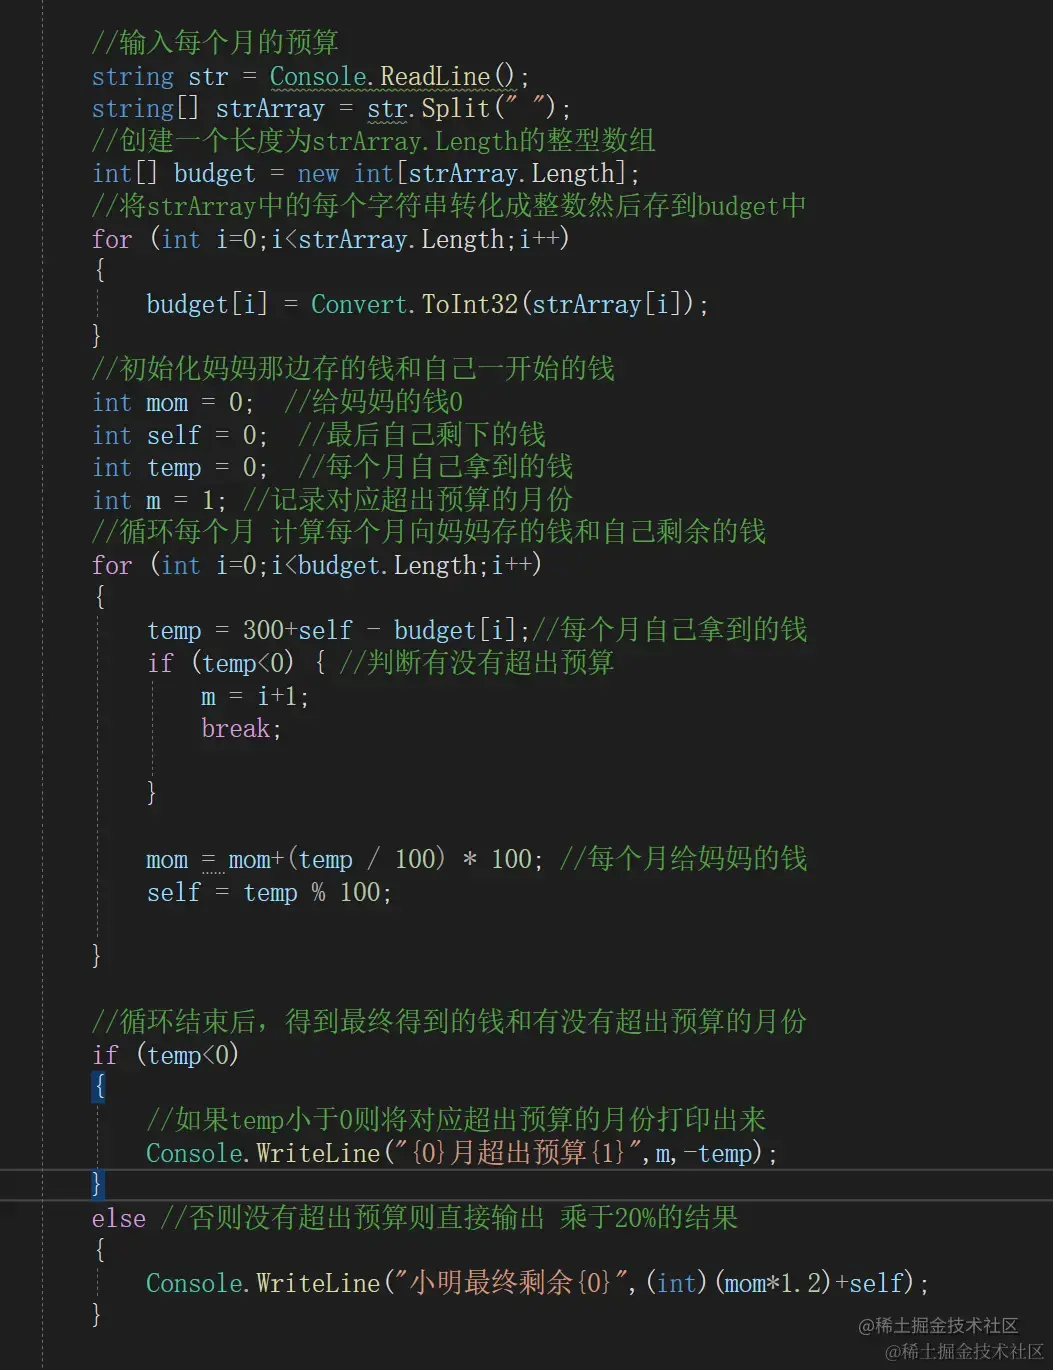Viewport: 1053px width, 1370px height.
Task: Click 'str.Split' in the strArray declaration
Action: click(428, 108)
